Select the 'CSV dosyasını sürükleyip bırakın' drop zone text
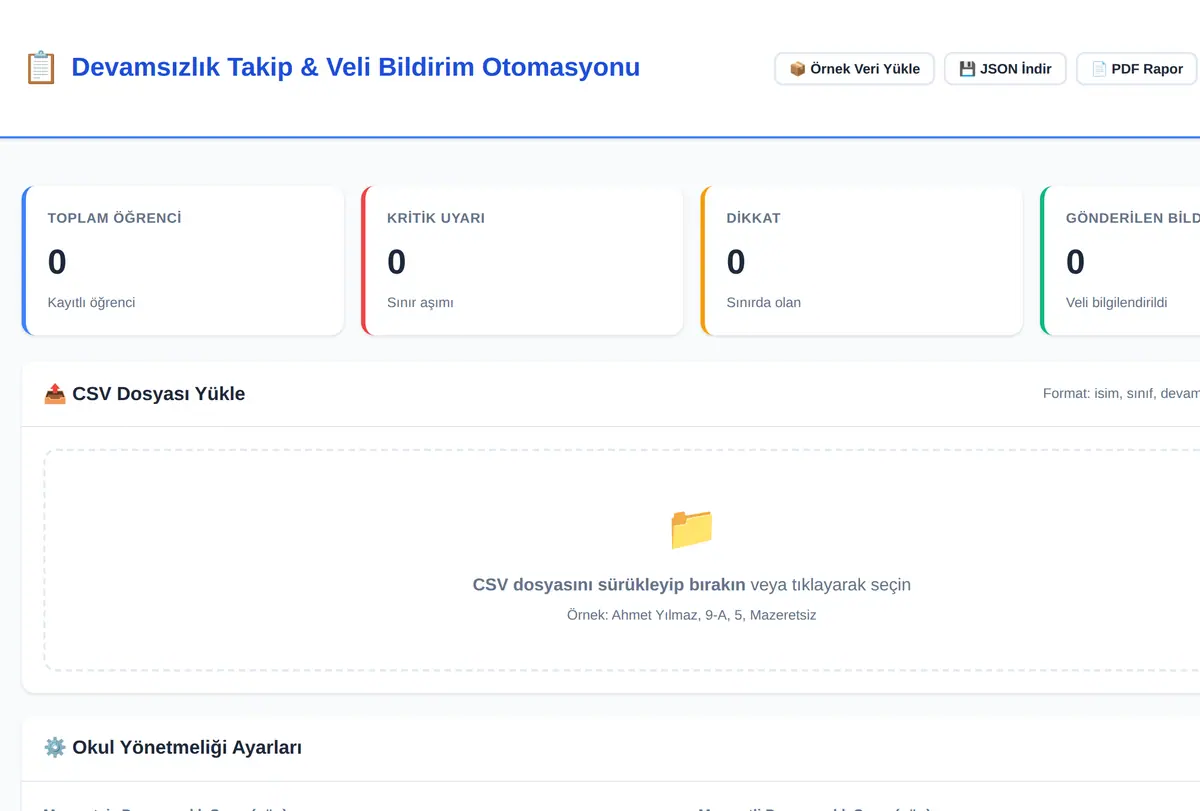 pyautogui.click(x=609, y=585)
